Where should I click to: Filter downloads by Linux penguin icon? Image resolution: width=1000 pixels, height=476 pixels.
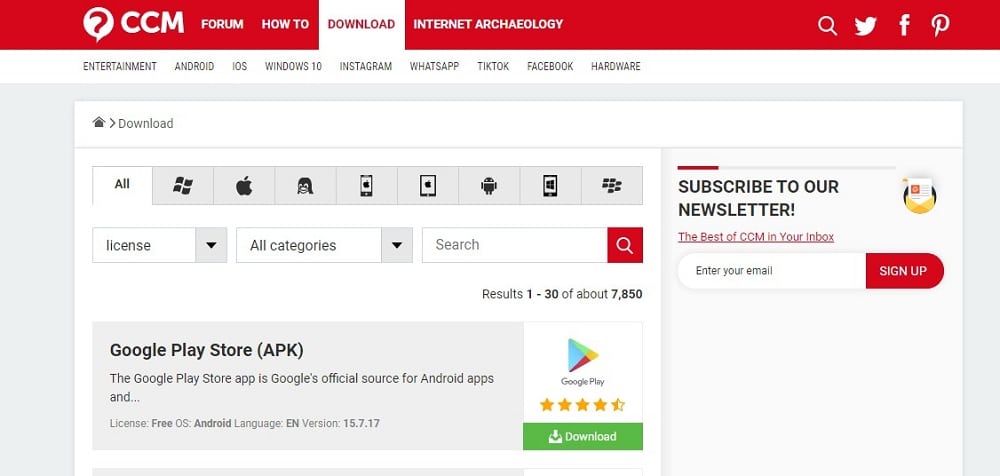tap(305, 186)
